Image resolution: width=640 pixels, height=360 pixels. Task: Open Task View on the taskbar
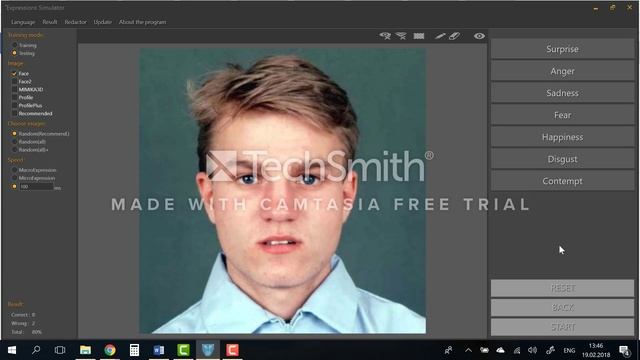pos(60,350)
